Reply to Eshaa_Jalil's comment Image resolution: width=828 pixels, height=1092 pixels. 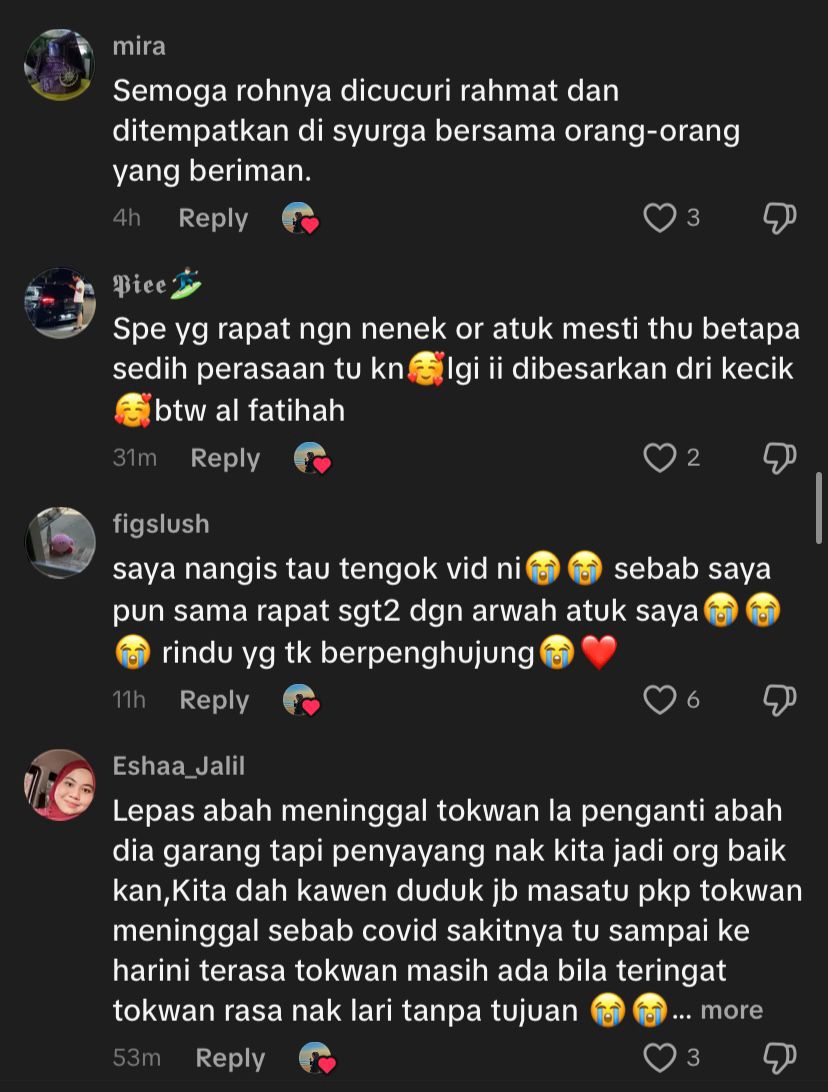click(x=231, y=1058)
